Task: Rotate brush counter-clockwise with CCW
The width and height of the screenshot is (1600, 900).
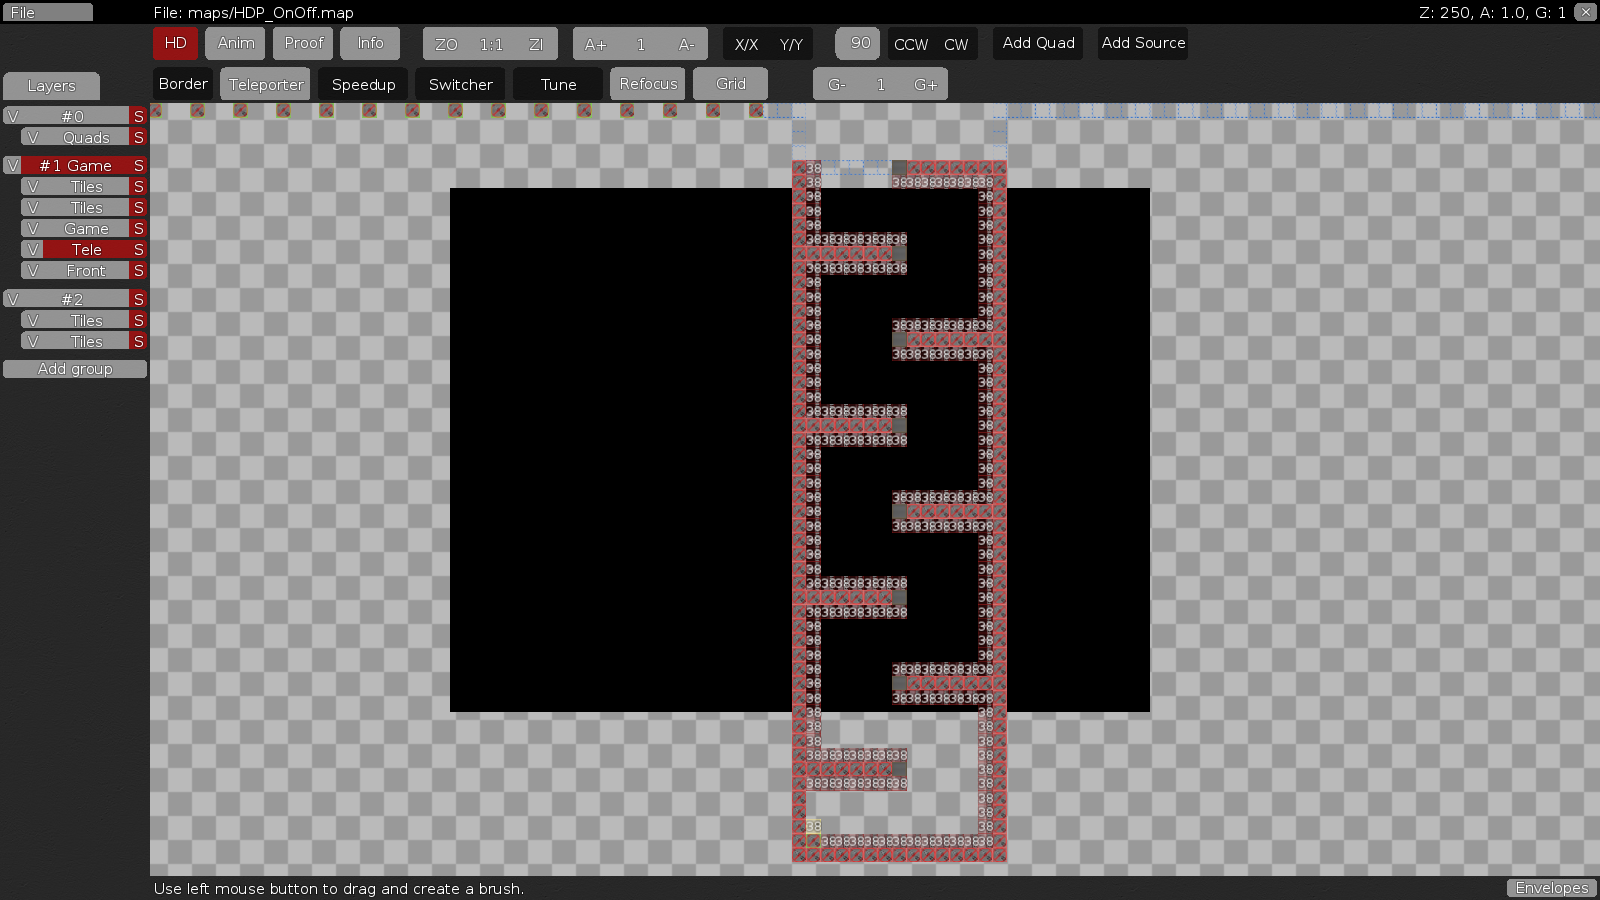Action: 911,44
